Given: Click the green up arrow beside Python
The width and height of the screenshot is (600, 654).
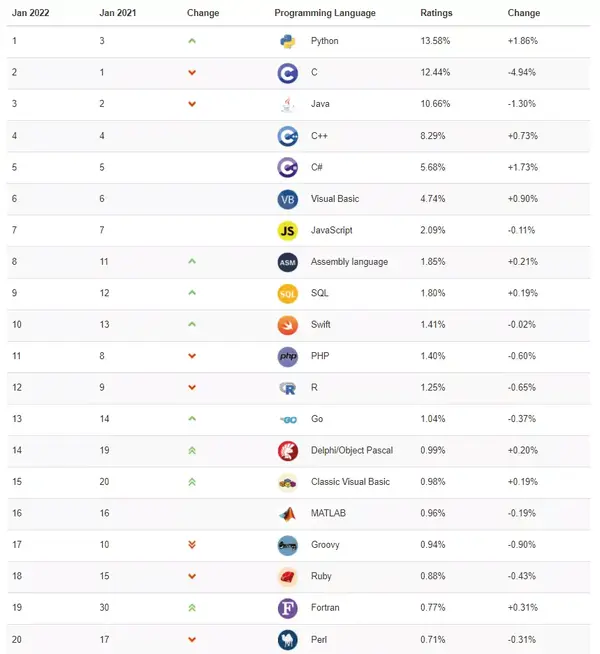Looking at the screenshot, I should pos(192,41).
